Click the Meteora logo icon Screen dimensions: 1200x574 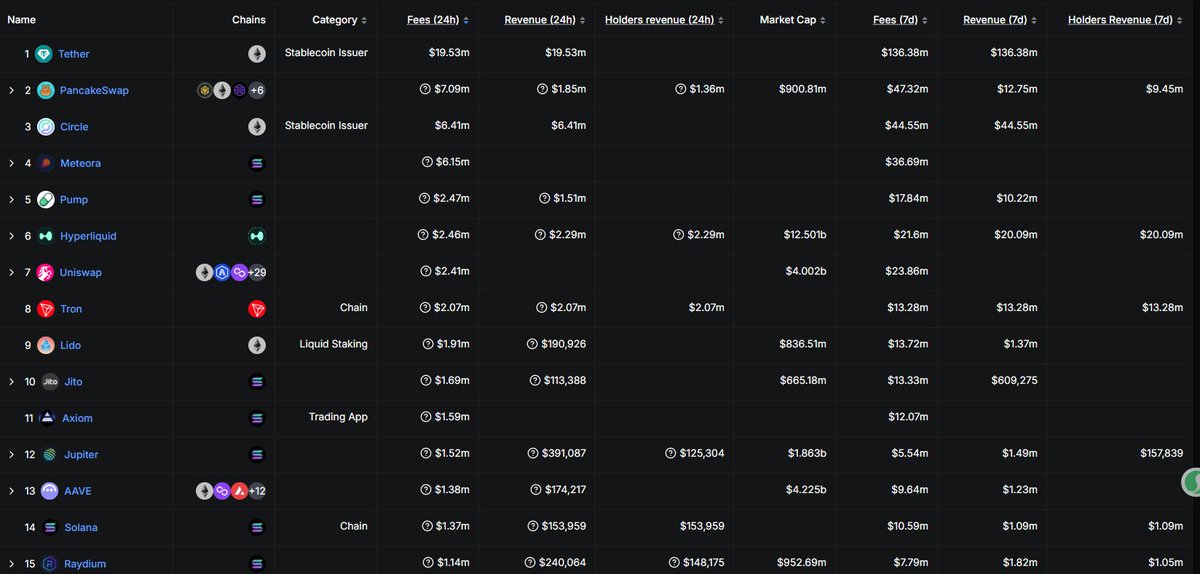[x=46, y=163]
